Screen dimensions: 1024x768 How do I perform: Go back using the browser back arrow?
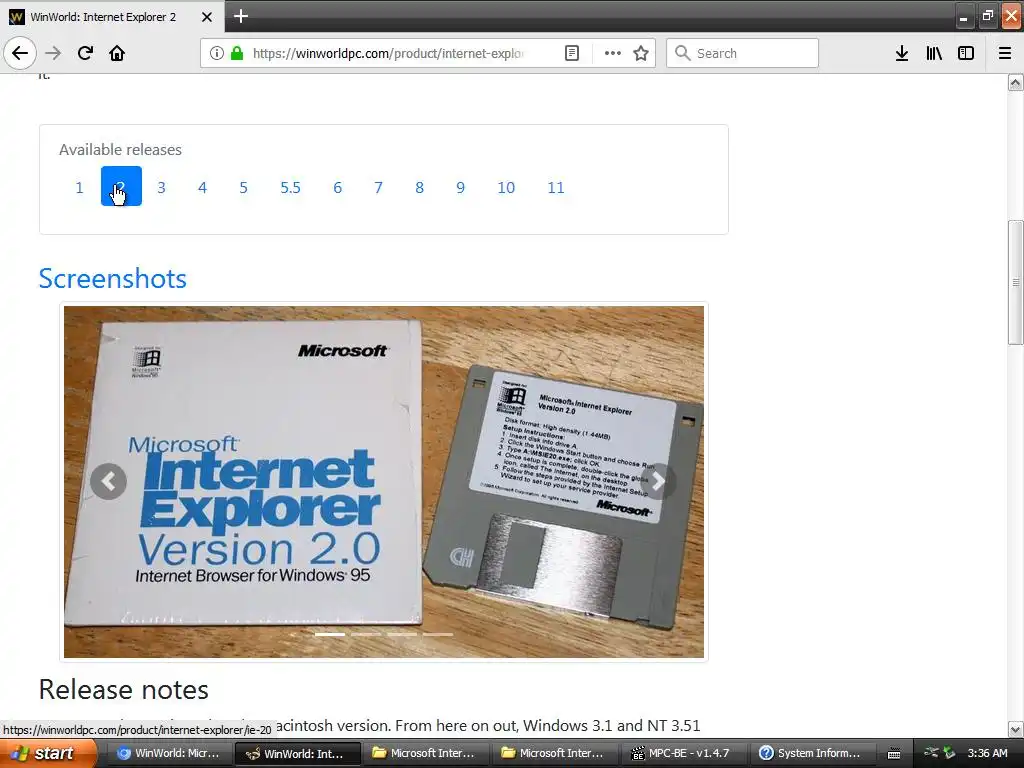(20, 53)
